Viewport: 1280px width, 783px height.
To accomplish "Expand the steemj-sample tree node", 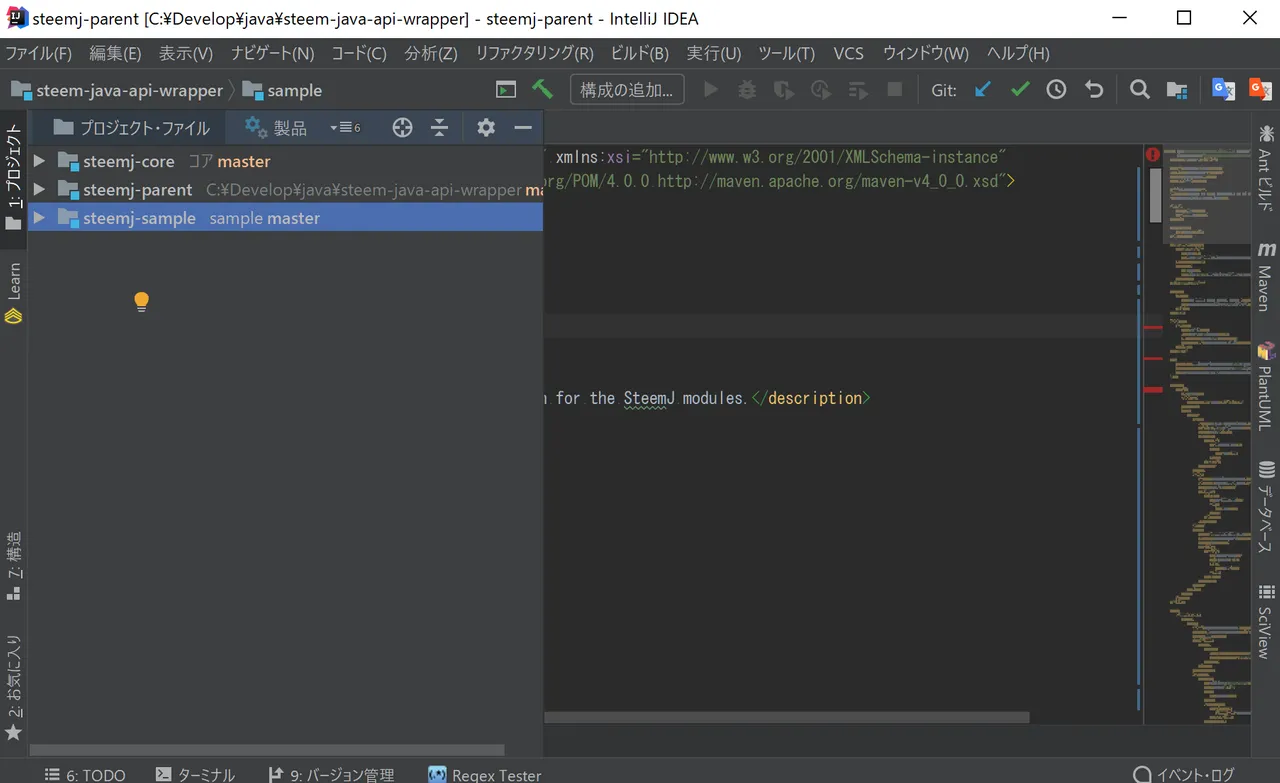I will click(x=39, y=218).
